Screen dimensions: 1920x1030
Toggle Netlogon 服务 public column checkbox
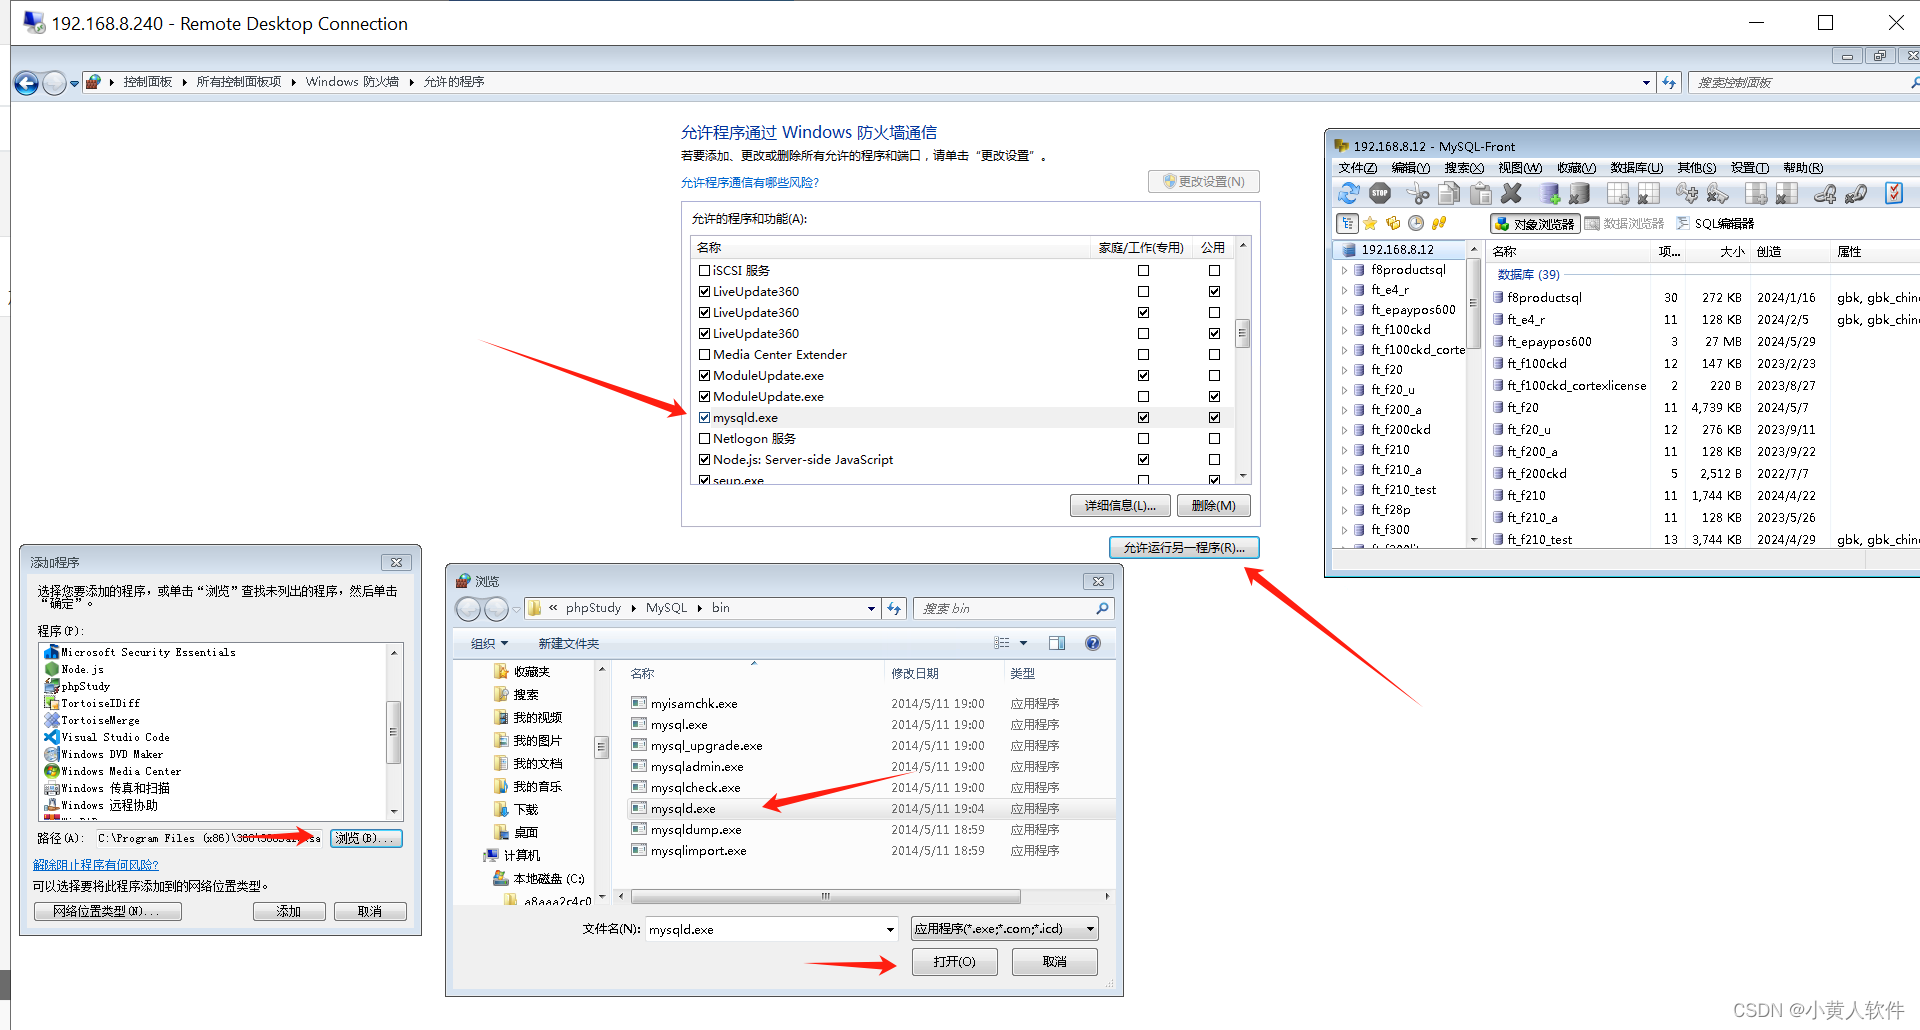(1214, 438)
